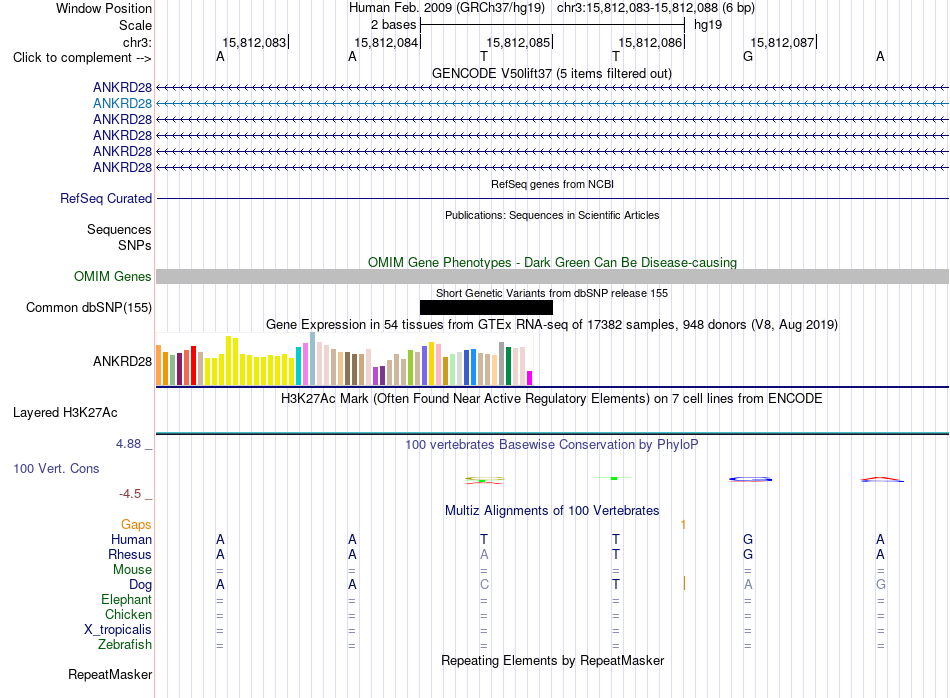950x698 pixels.
Task: Click the Scale track label
Action: pyautogui.click(x=135, y=25)
